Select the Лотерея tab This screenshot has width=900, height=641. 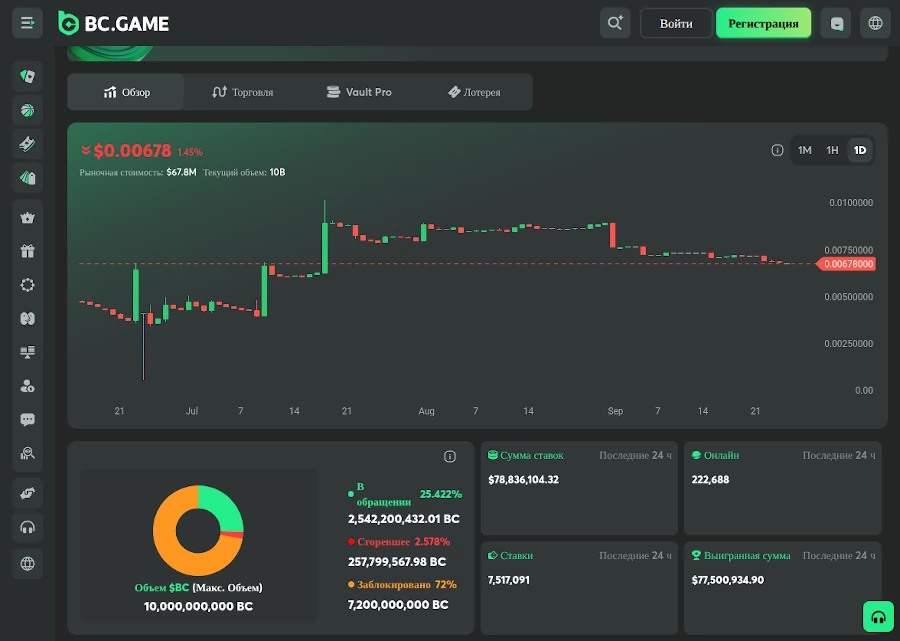point(474,92)
